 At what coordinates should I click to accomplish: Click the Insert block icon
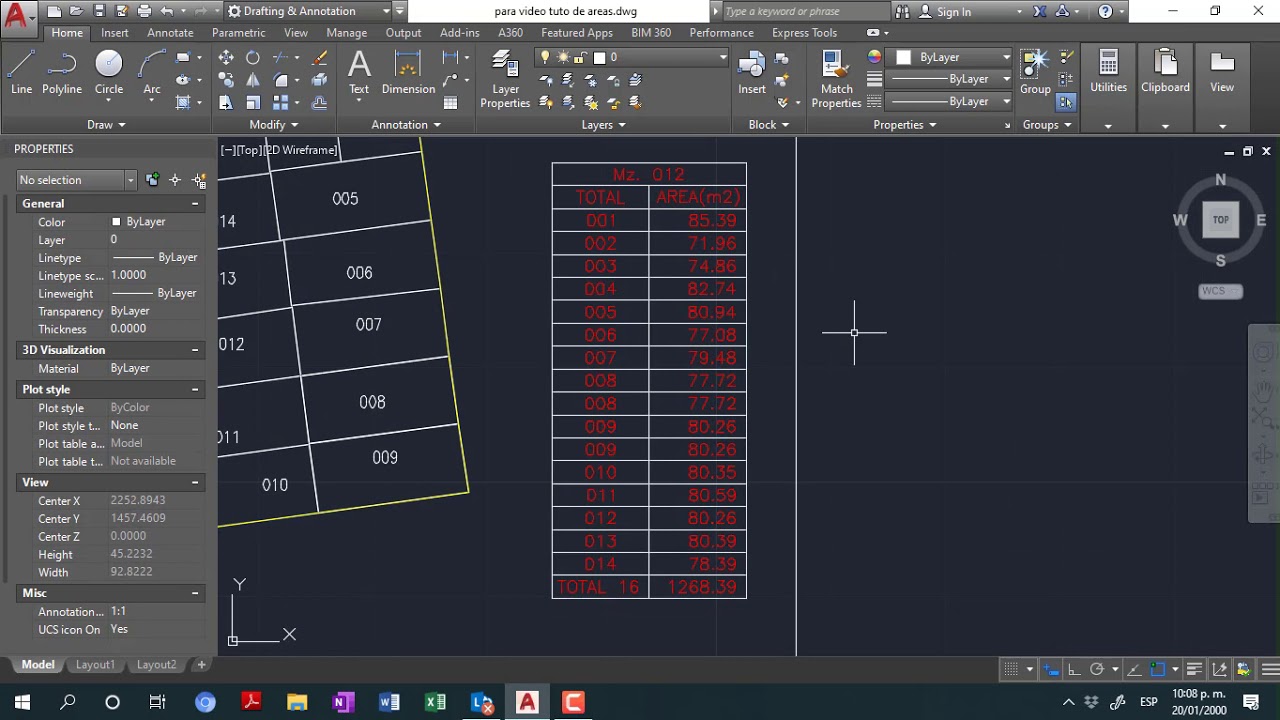752,72
